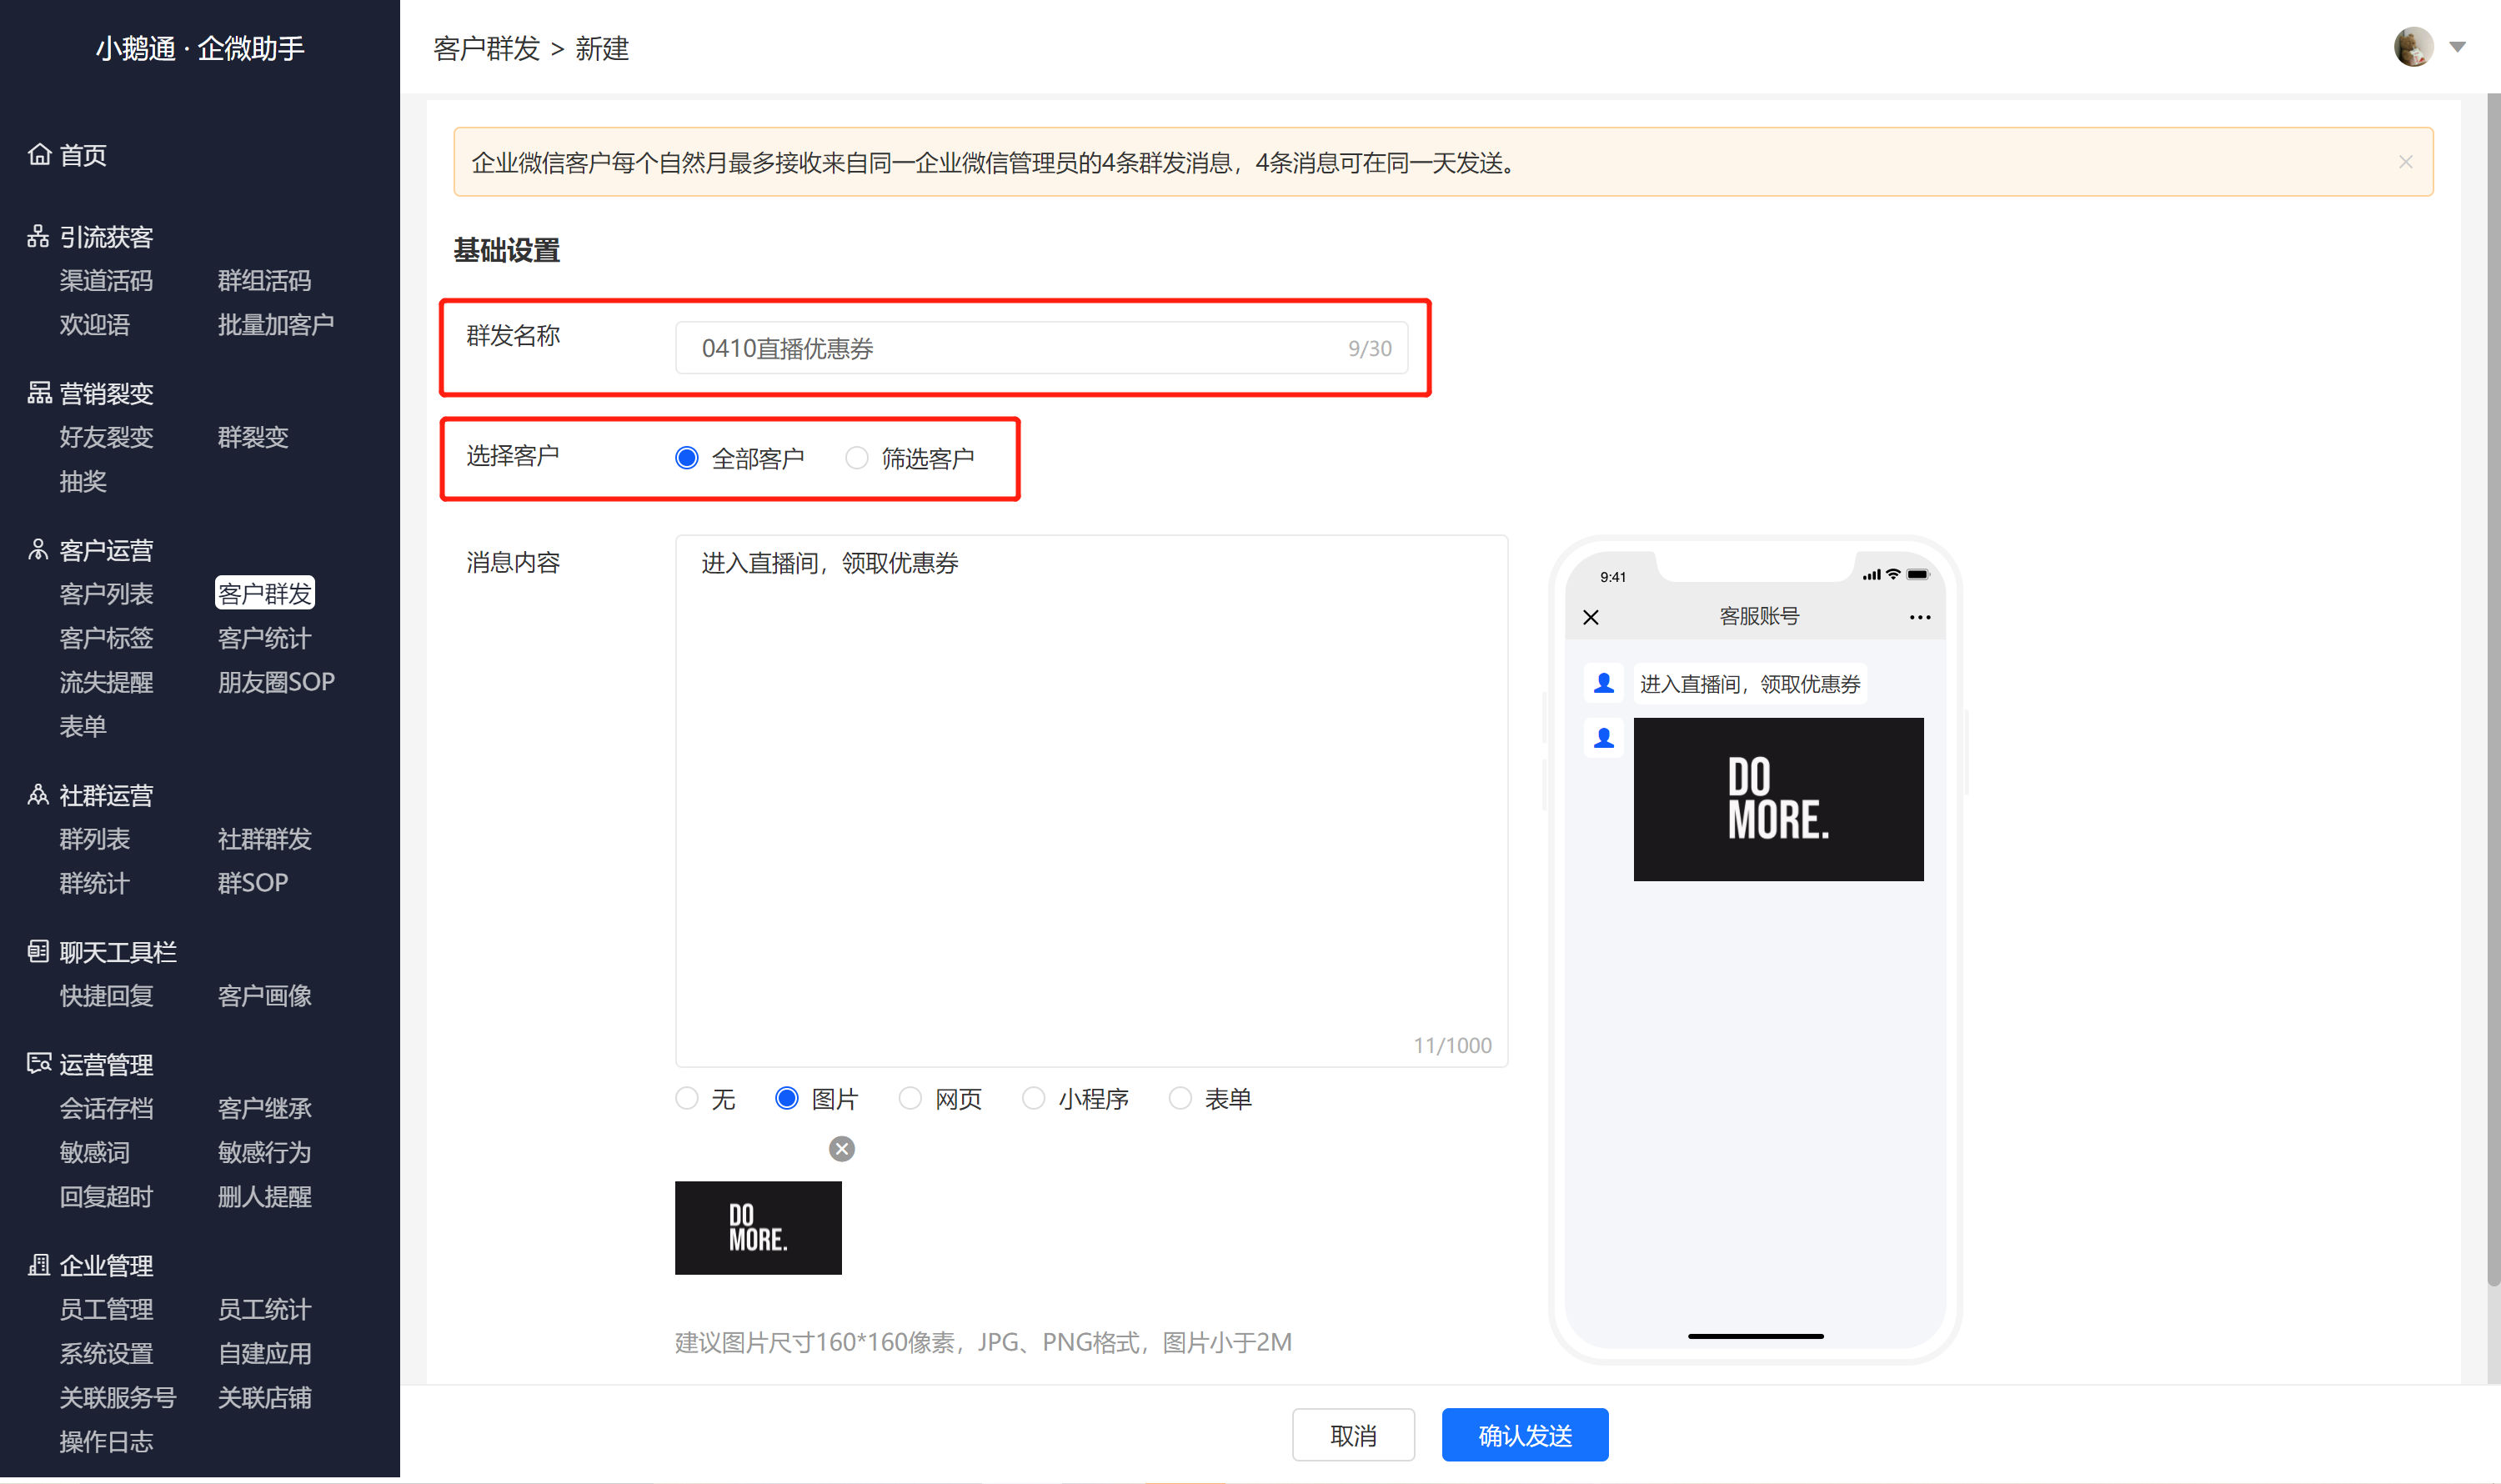Open 快捷回复 in the sidebar
The width and height of the screenshot is (2501, 1484).
(x=106, y=996)
